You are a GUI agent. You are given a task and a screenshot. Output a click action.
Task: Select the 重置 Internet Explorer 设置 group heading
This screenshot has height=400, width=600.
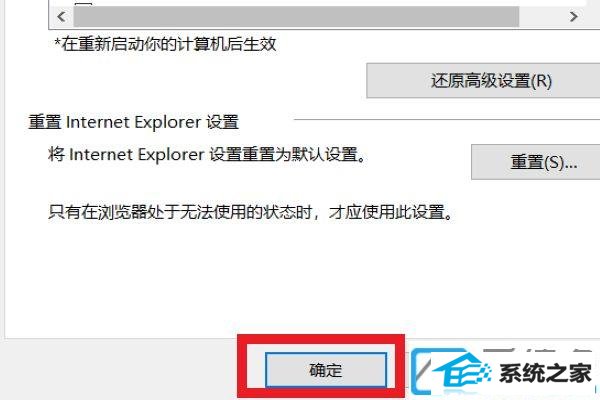pyautogui.click(x=134, y=122)
